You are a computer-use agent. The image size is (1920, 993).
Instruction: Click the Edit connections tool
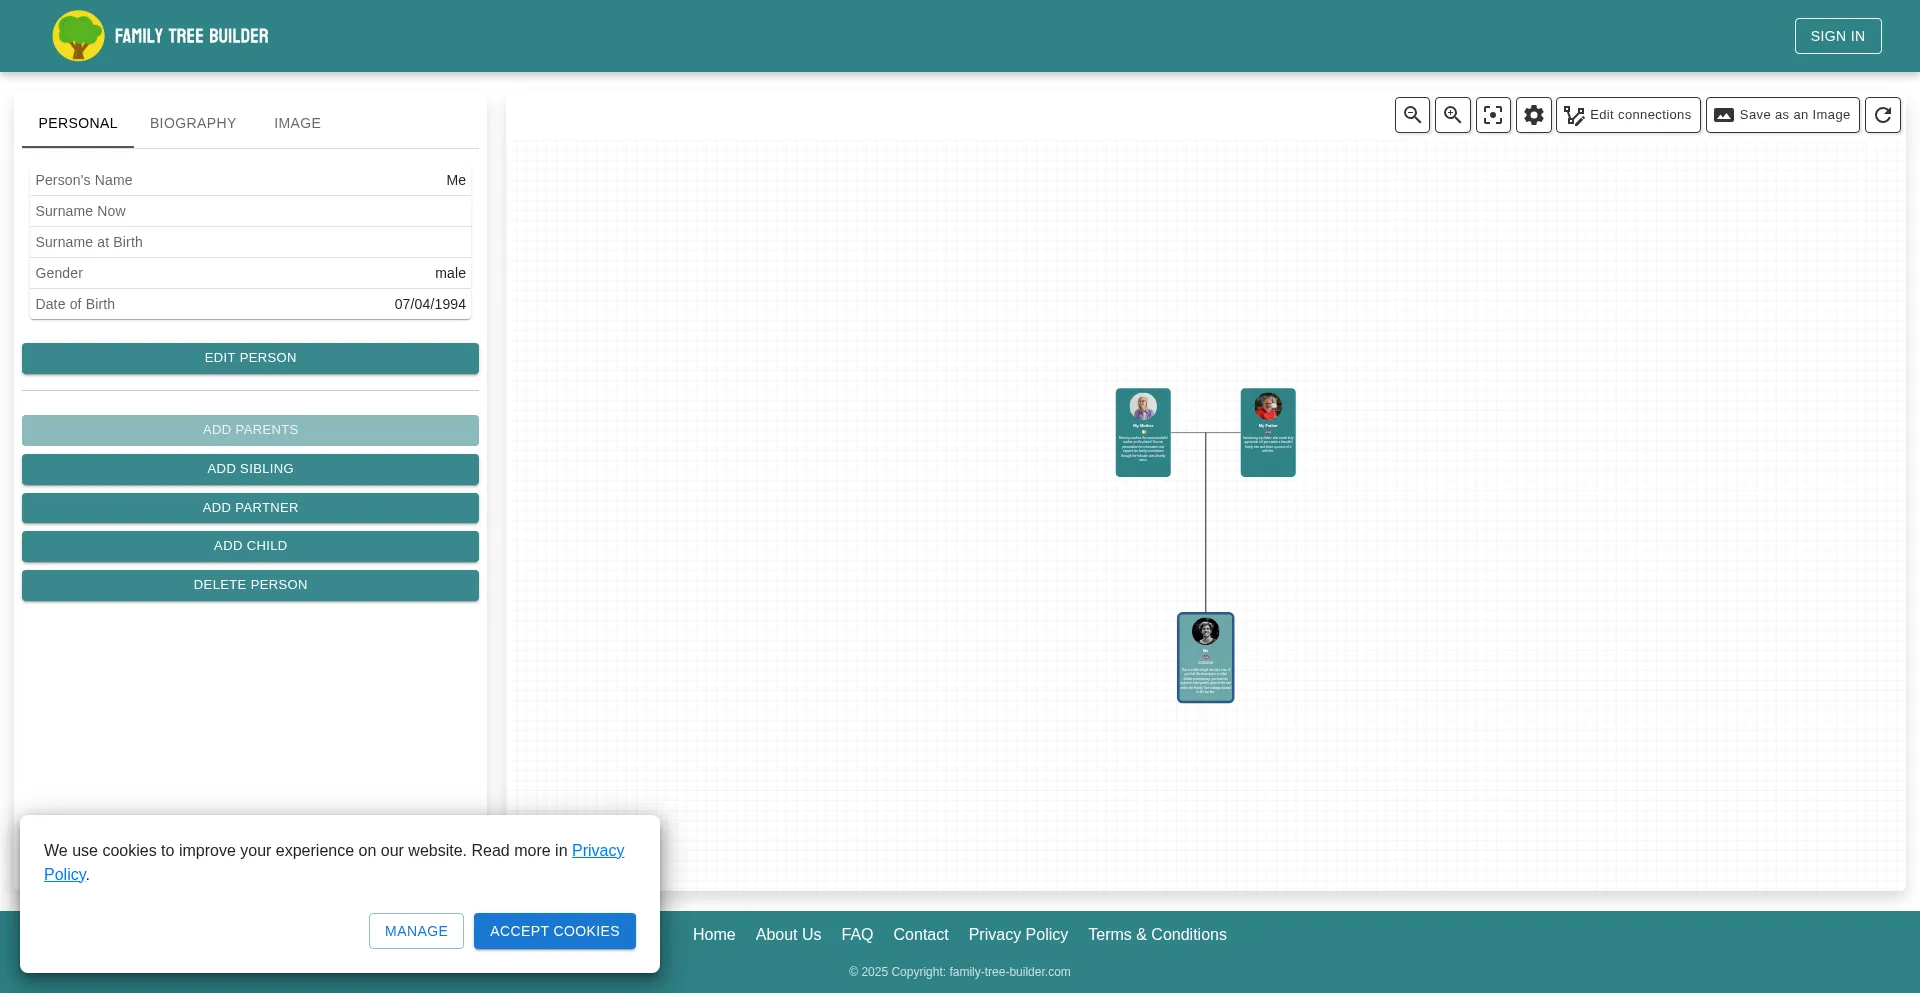pos(1627,115)
